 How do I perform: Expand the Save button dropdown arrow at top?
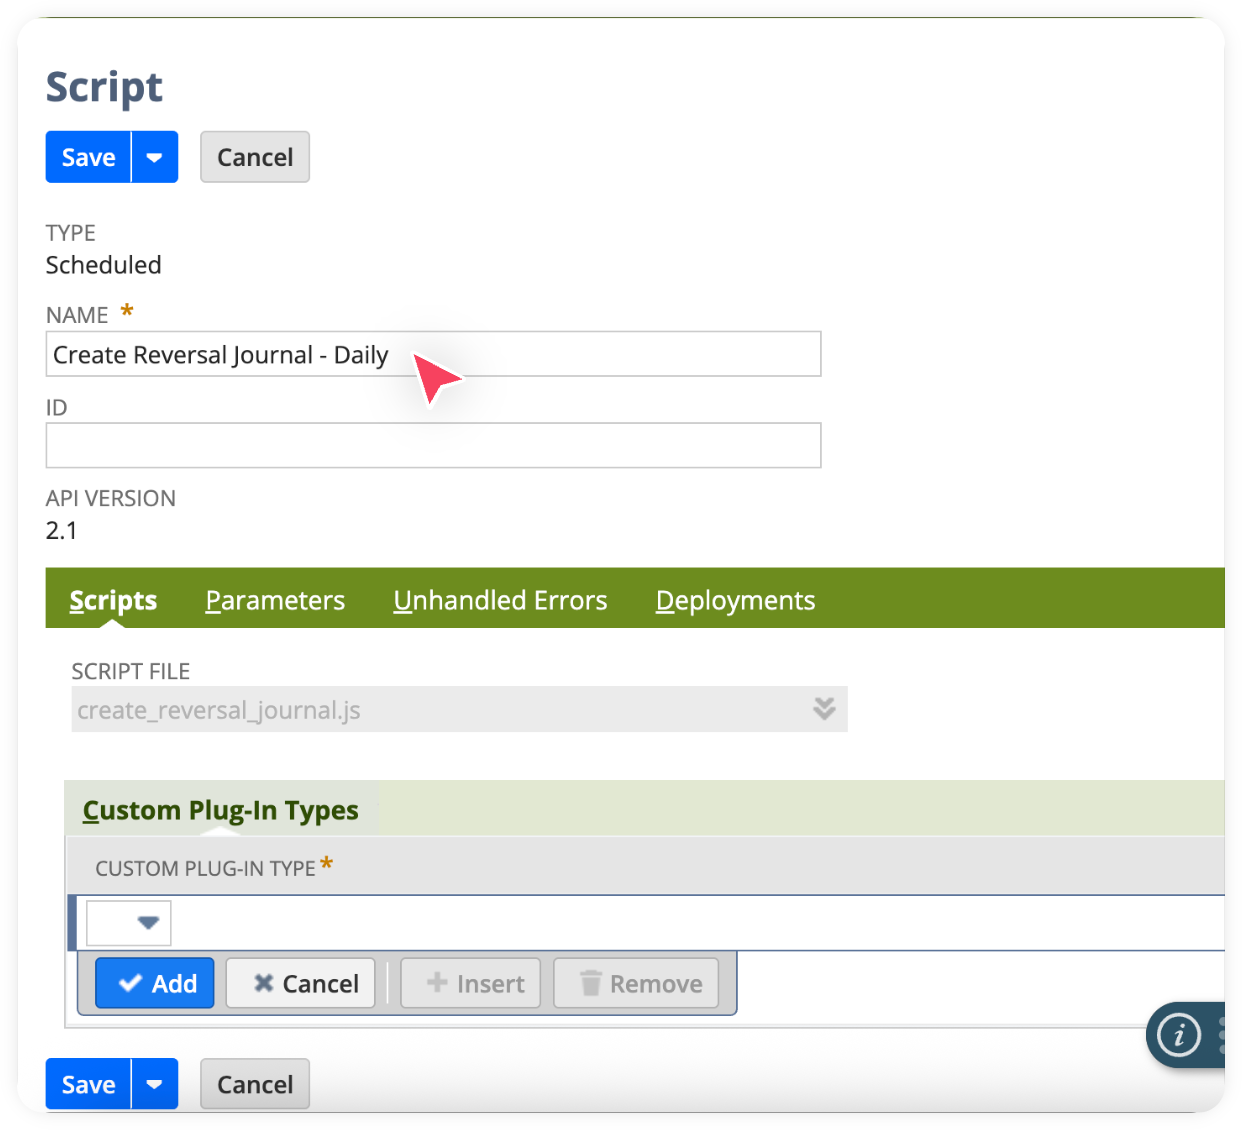point(155,157)
